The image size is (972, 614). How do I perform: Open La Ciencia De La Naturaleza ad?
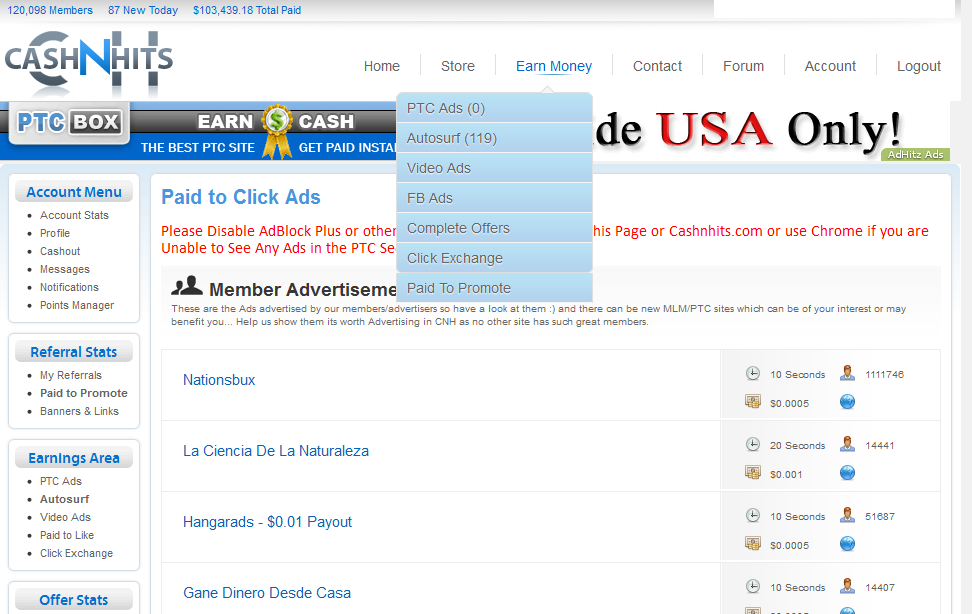[276, 451]
